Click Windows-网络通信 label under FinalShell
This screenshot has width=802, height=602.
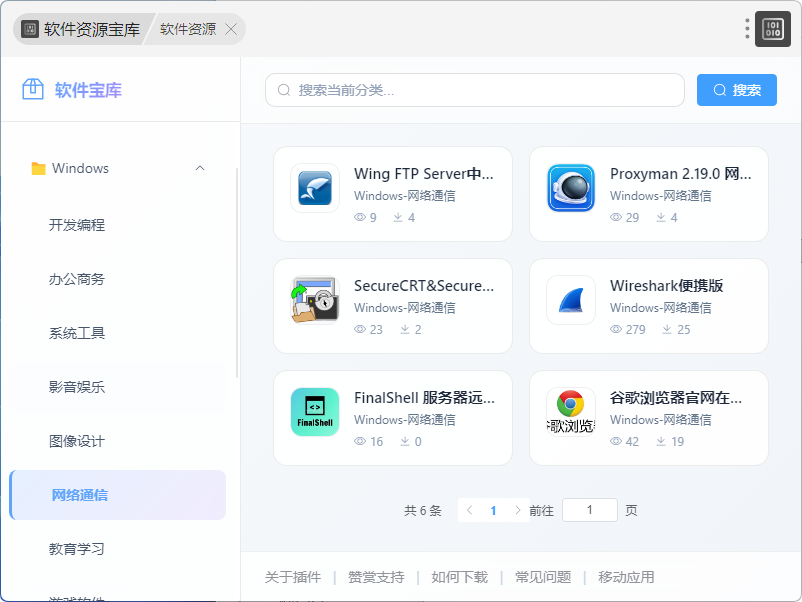(405, 419)
